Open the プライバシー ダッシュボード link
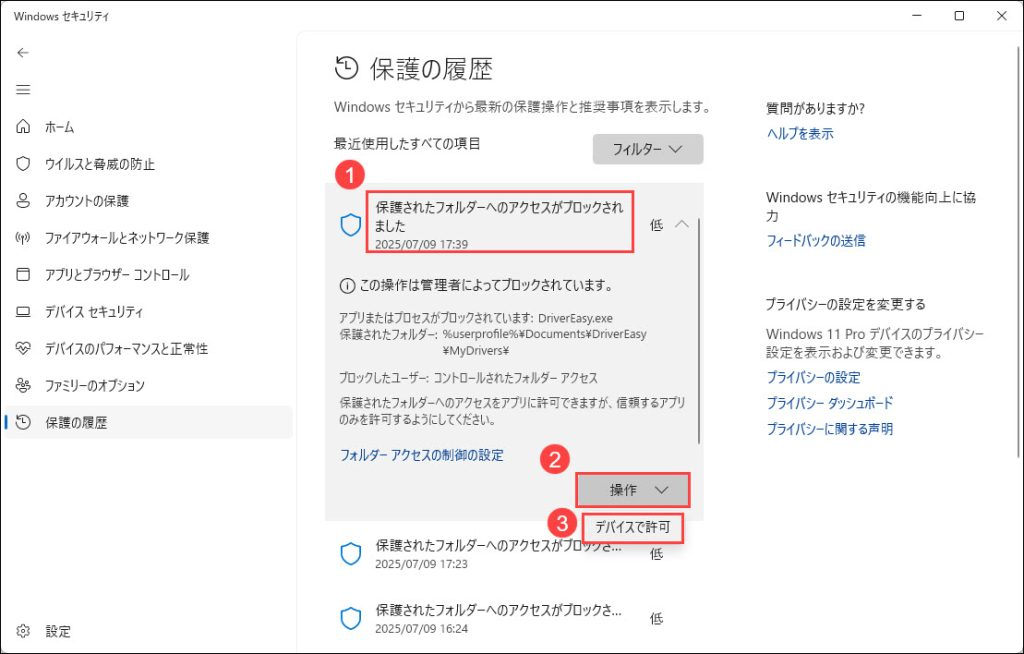 tap(829, 403)
